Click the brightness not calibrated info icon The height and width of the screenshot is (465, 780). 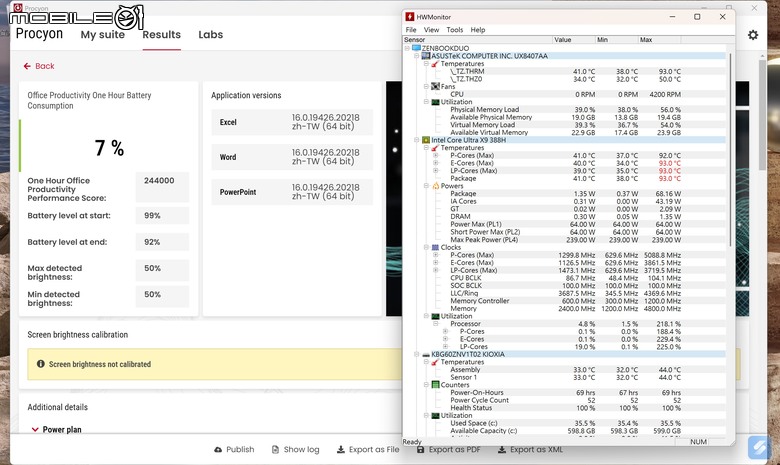click(40, 365)
